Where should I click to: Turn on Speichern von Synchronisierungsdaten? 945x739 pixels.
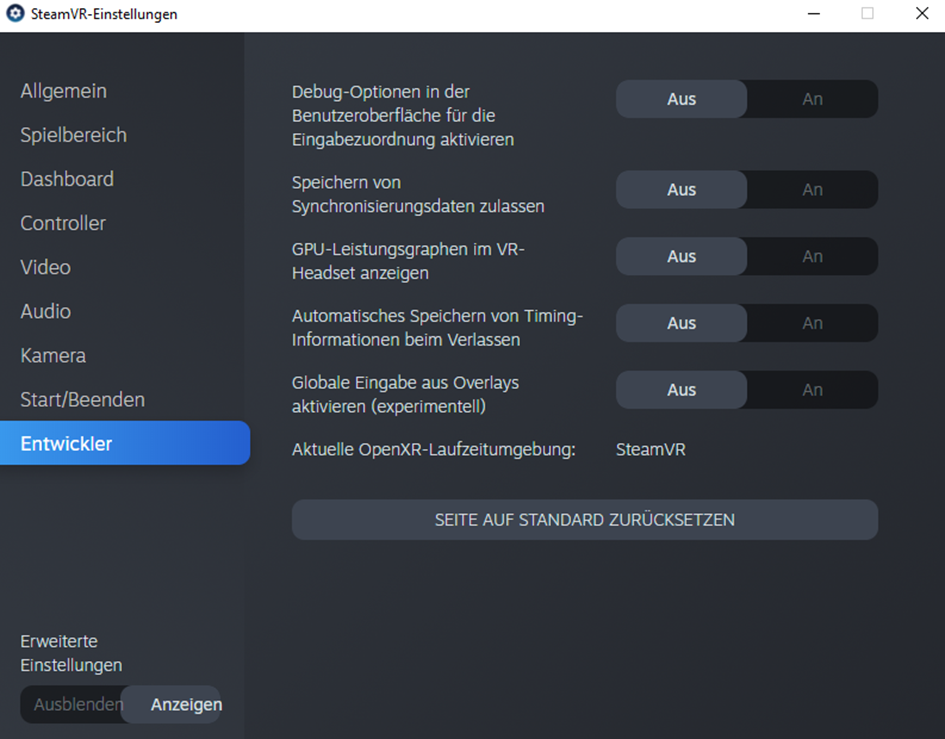point(812,189)
